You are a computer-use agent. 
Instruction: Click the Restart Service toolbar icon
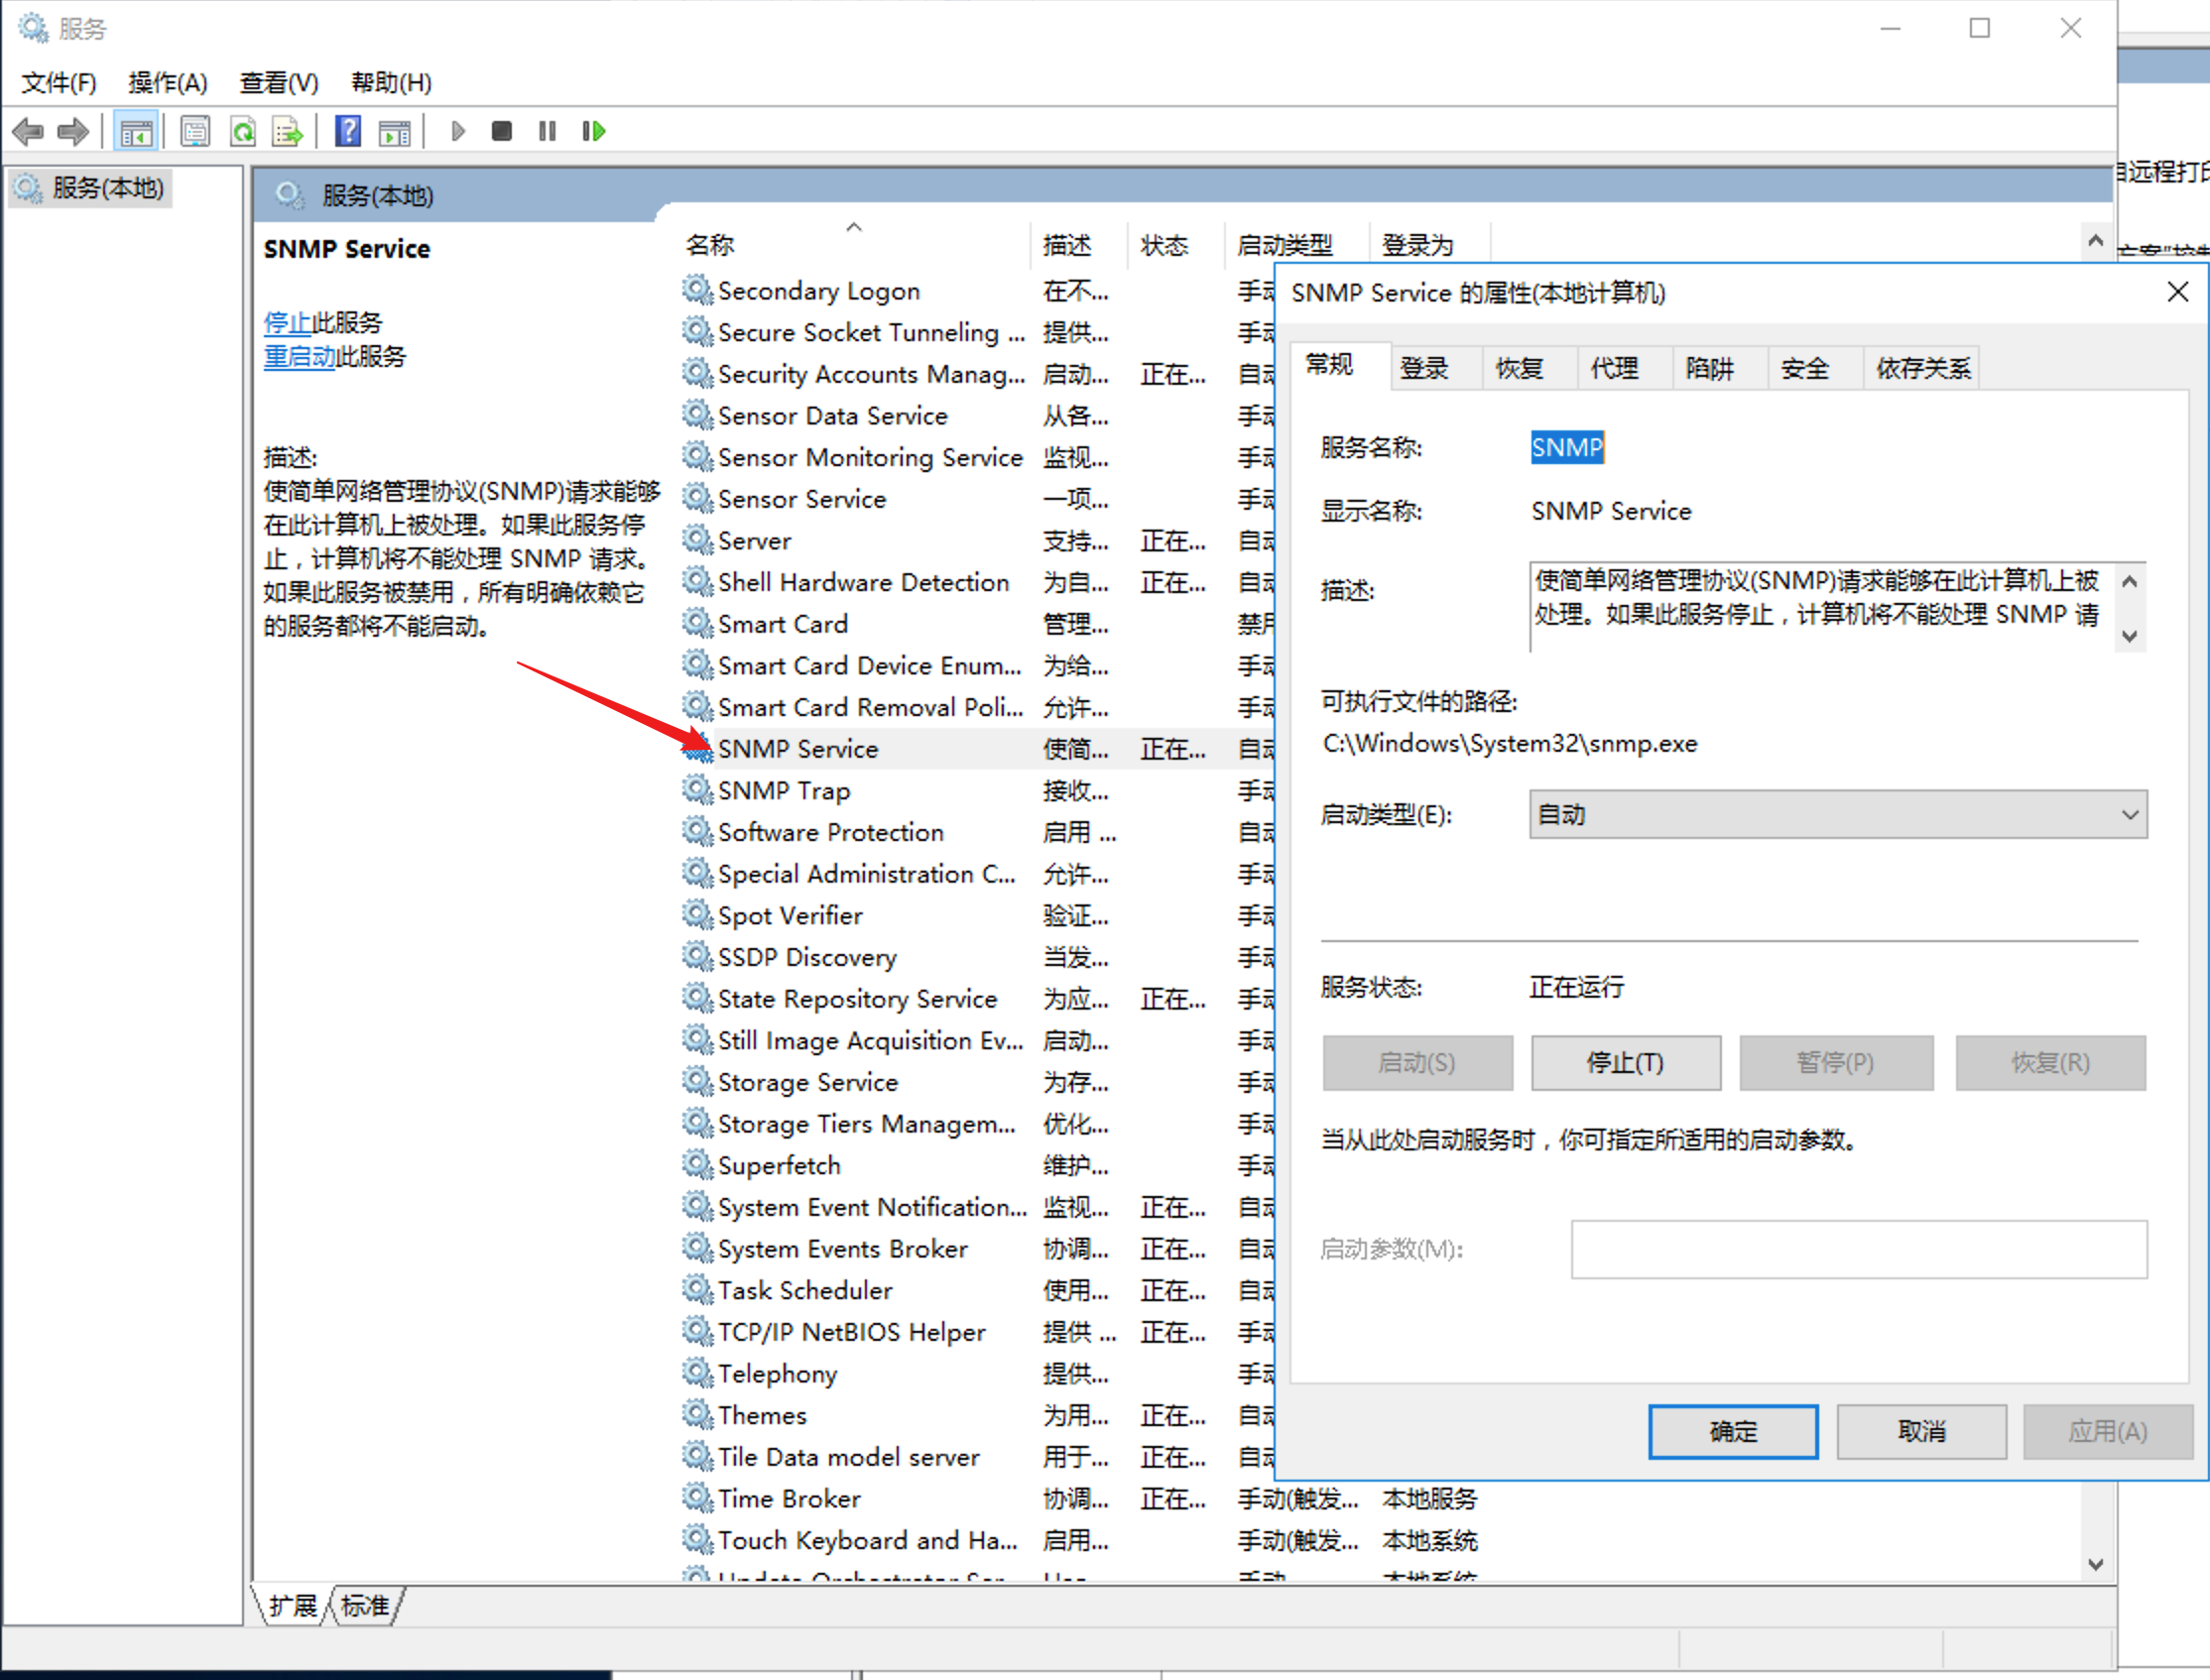click(x=594, y=131)
